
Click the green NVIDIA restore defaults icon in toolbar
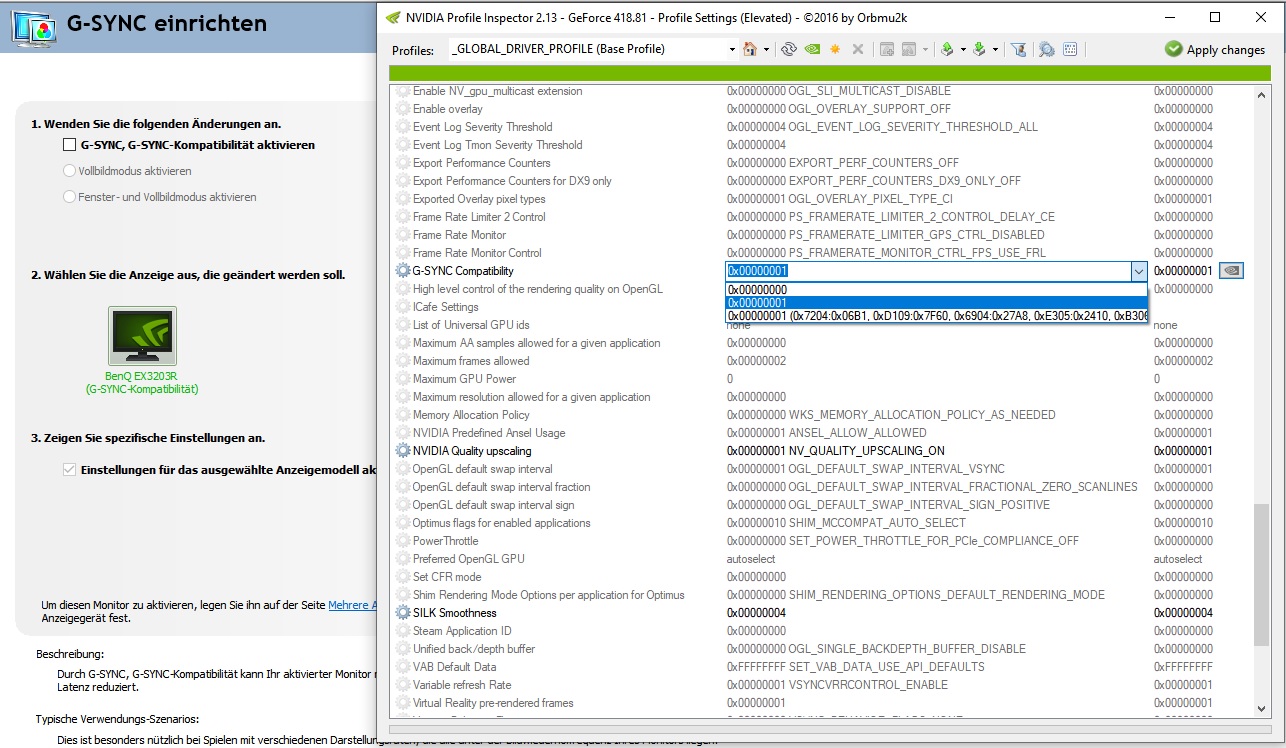pyautogui.click(x=813, y=49)
